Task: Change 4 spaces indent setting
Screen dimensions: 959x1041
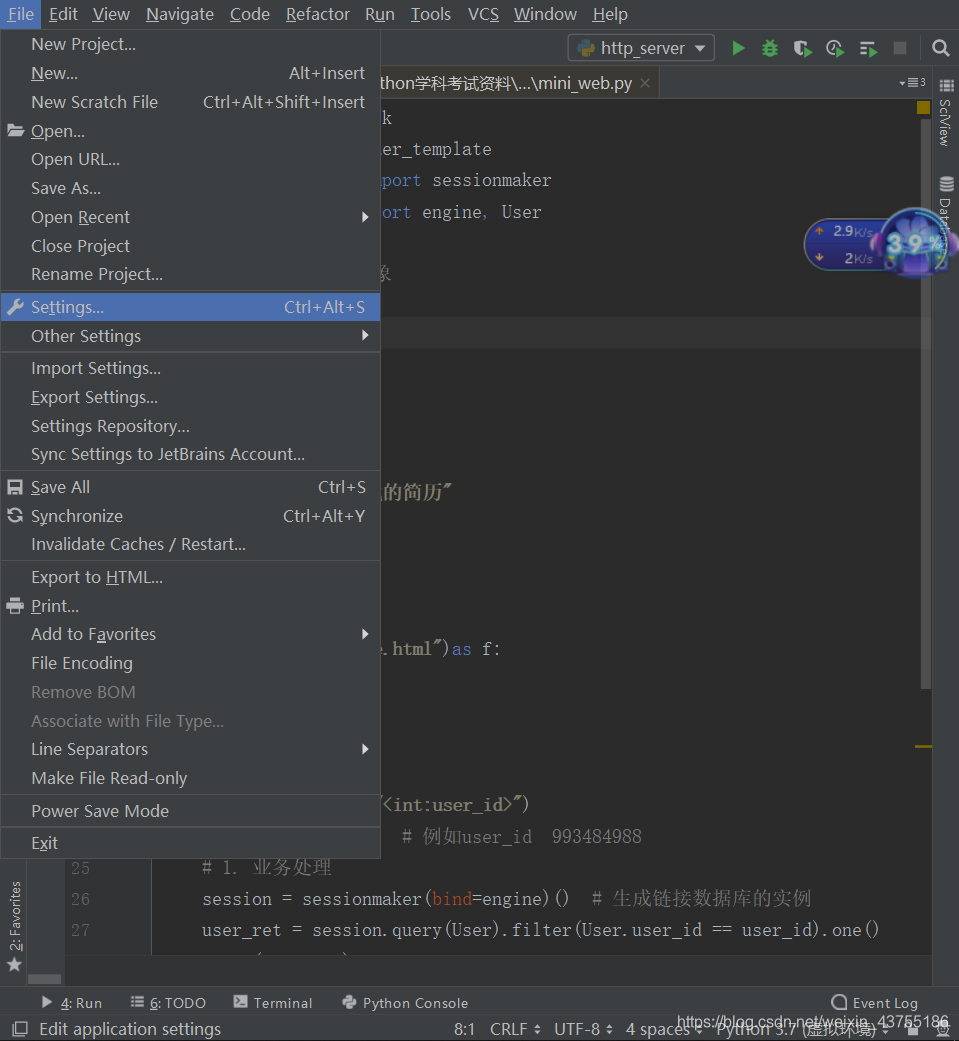Action: 663,1029
